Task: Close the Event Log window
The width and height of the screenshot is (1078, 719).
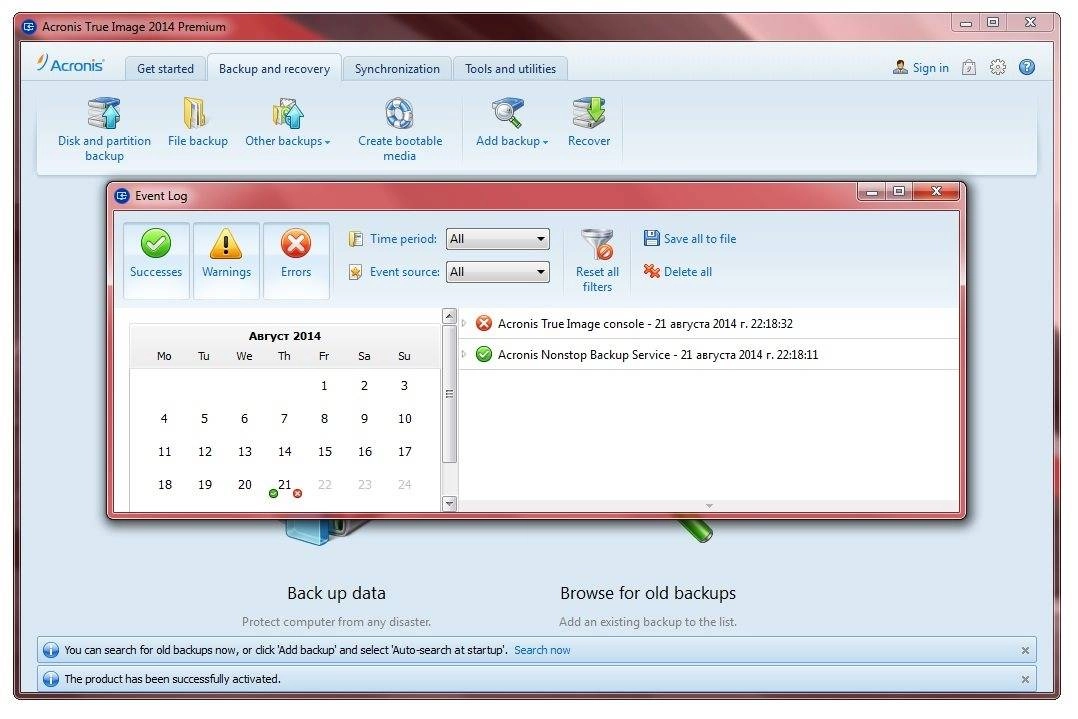Action: pos(936,191)
